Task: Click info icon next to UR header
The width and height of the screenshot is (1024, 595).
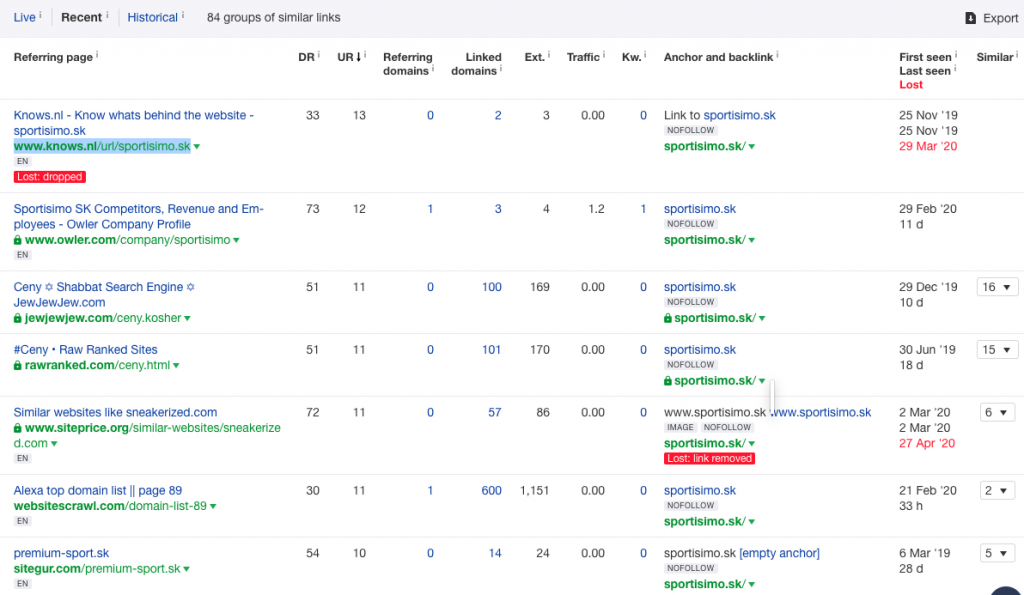Action: [365, 55]
